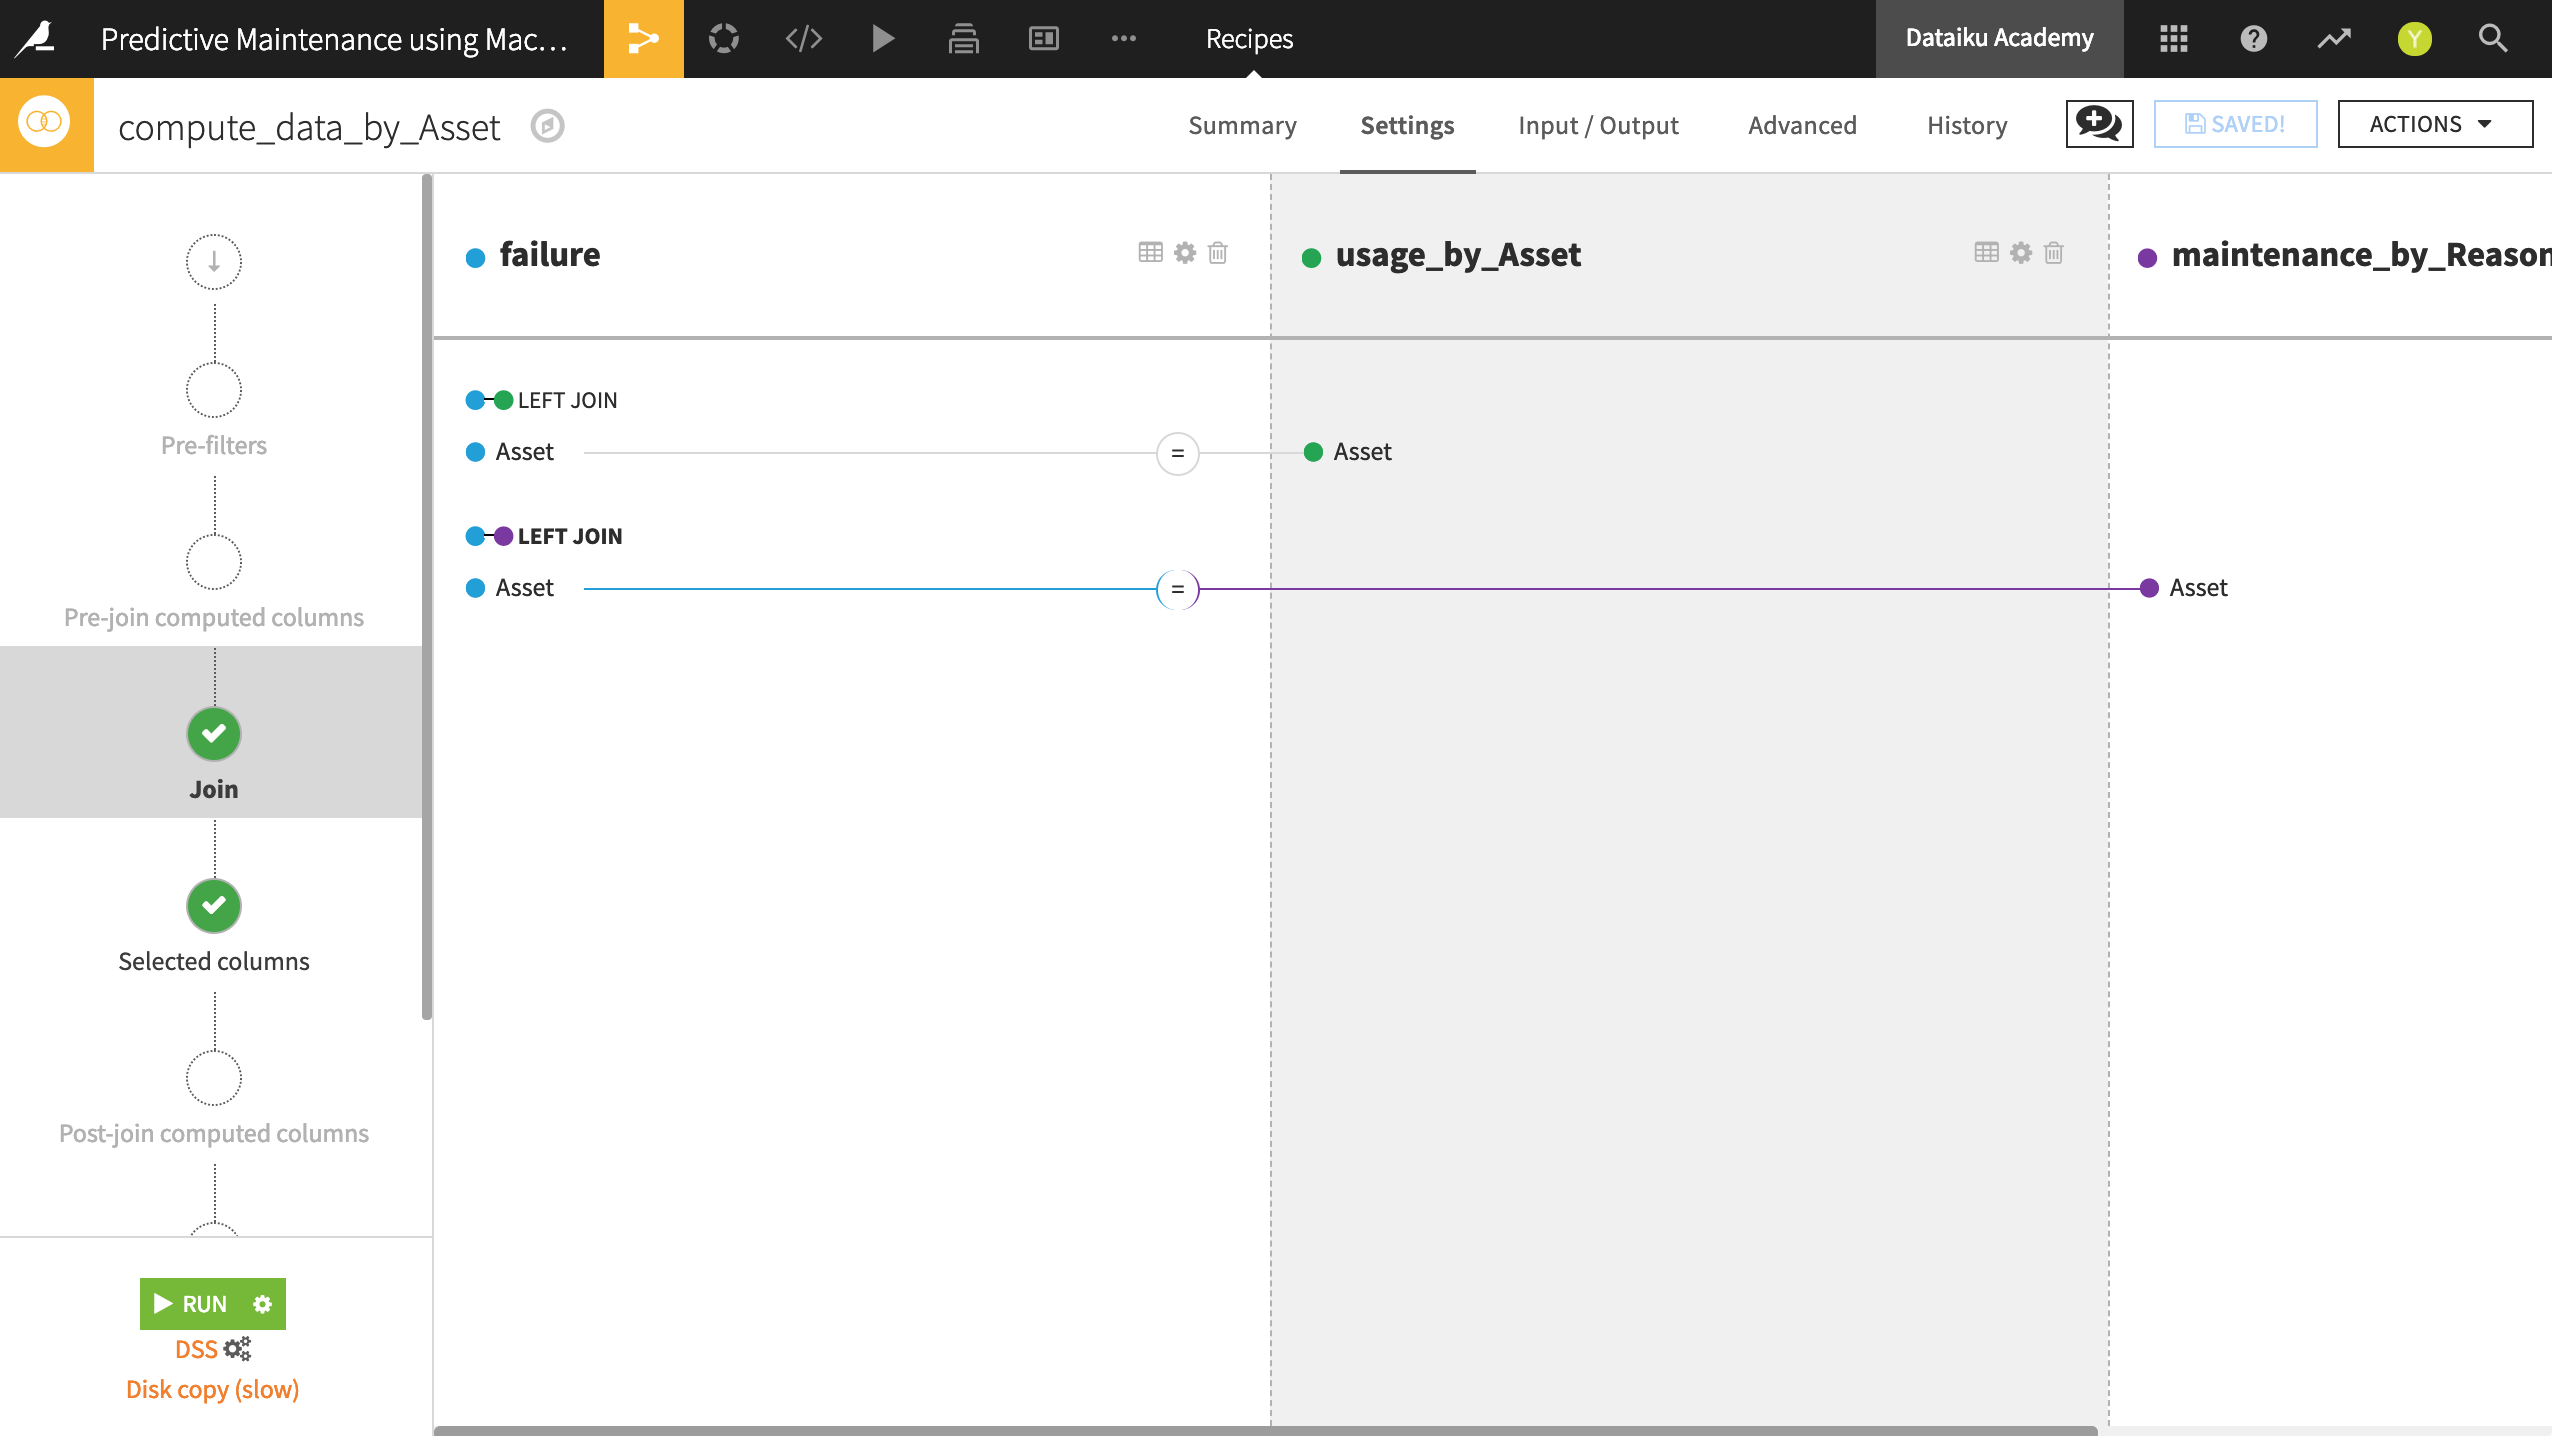
Task: Click the jobs play icon
Action: [883, 39]
